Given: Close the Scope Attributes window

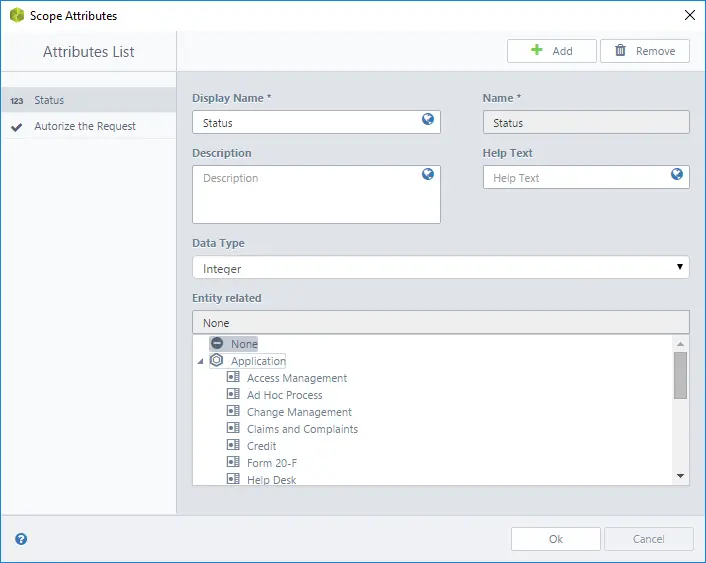Looking at the screenshot, I should [689, 15].
